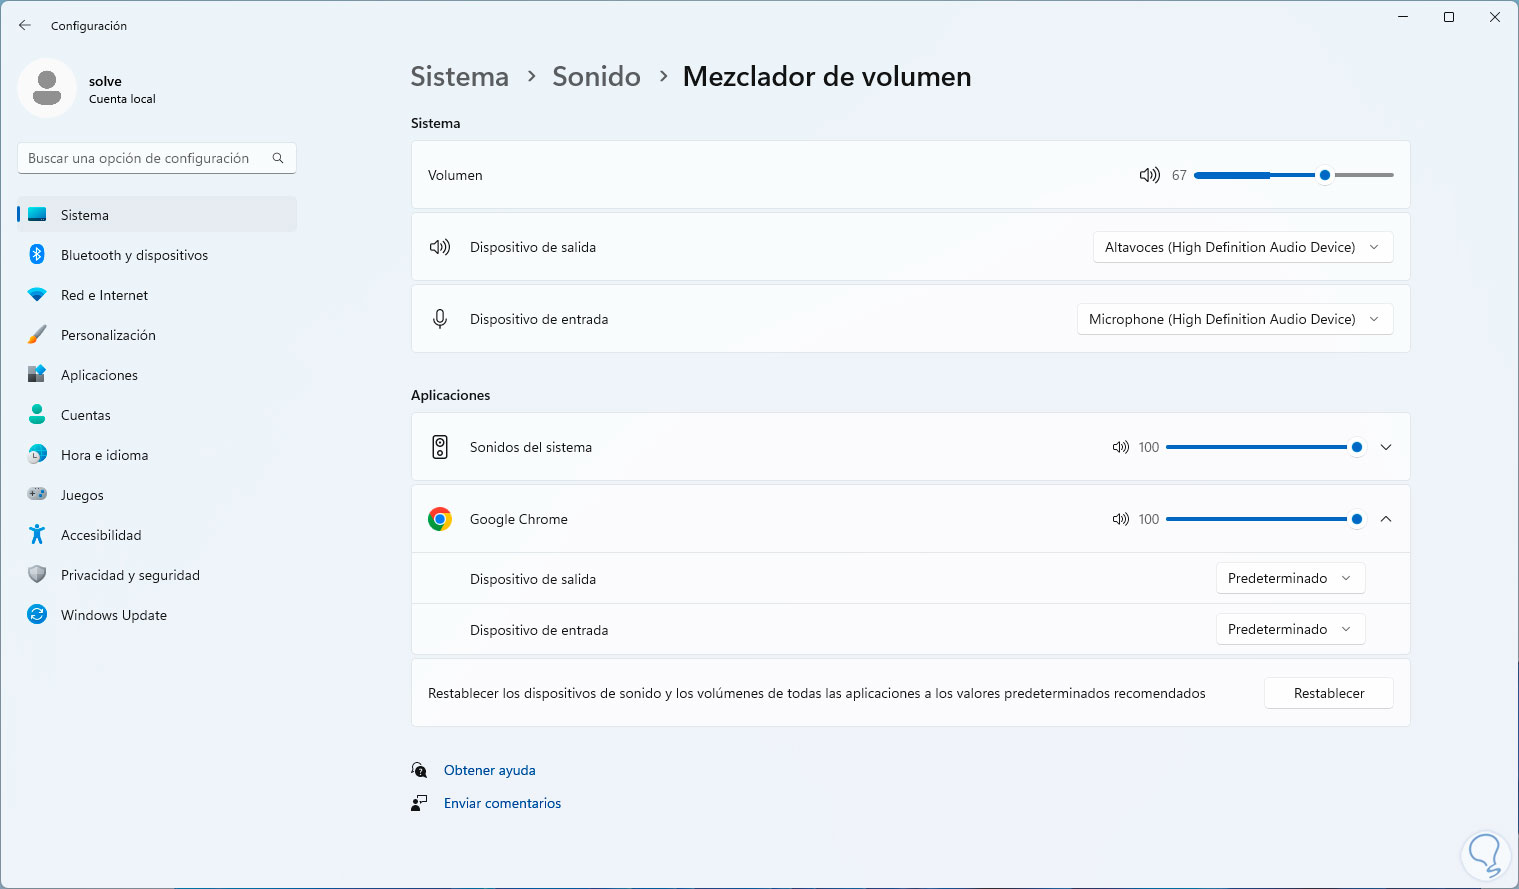Mute the system Volumen speaker icon
Screen dimensions: 1519x889
tap(1149, 175)
